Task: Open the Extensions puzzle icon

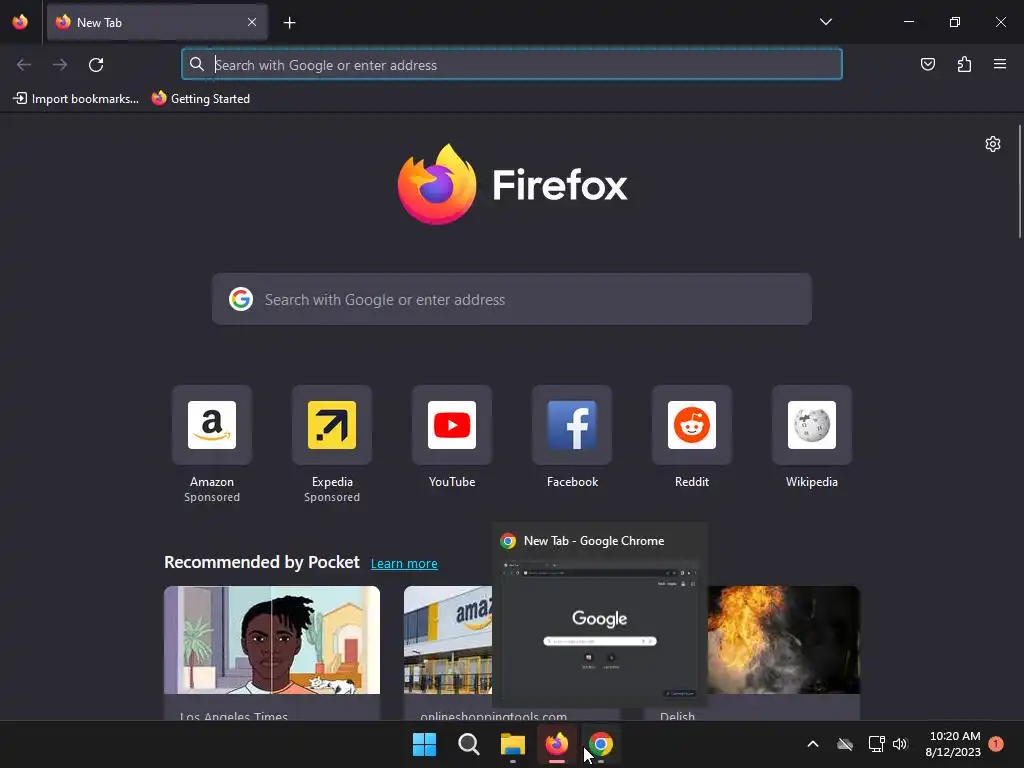Action: (964, 64)
